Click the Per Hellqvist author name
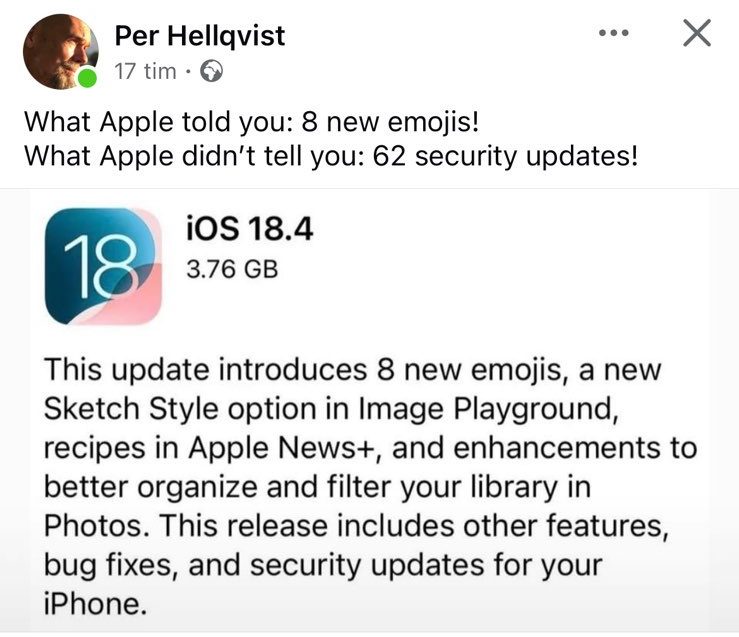Image resolution: width=739 pixels, height=637 pixels. pyautogui.click(x=200, y=36)
